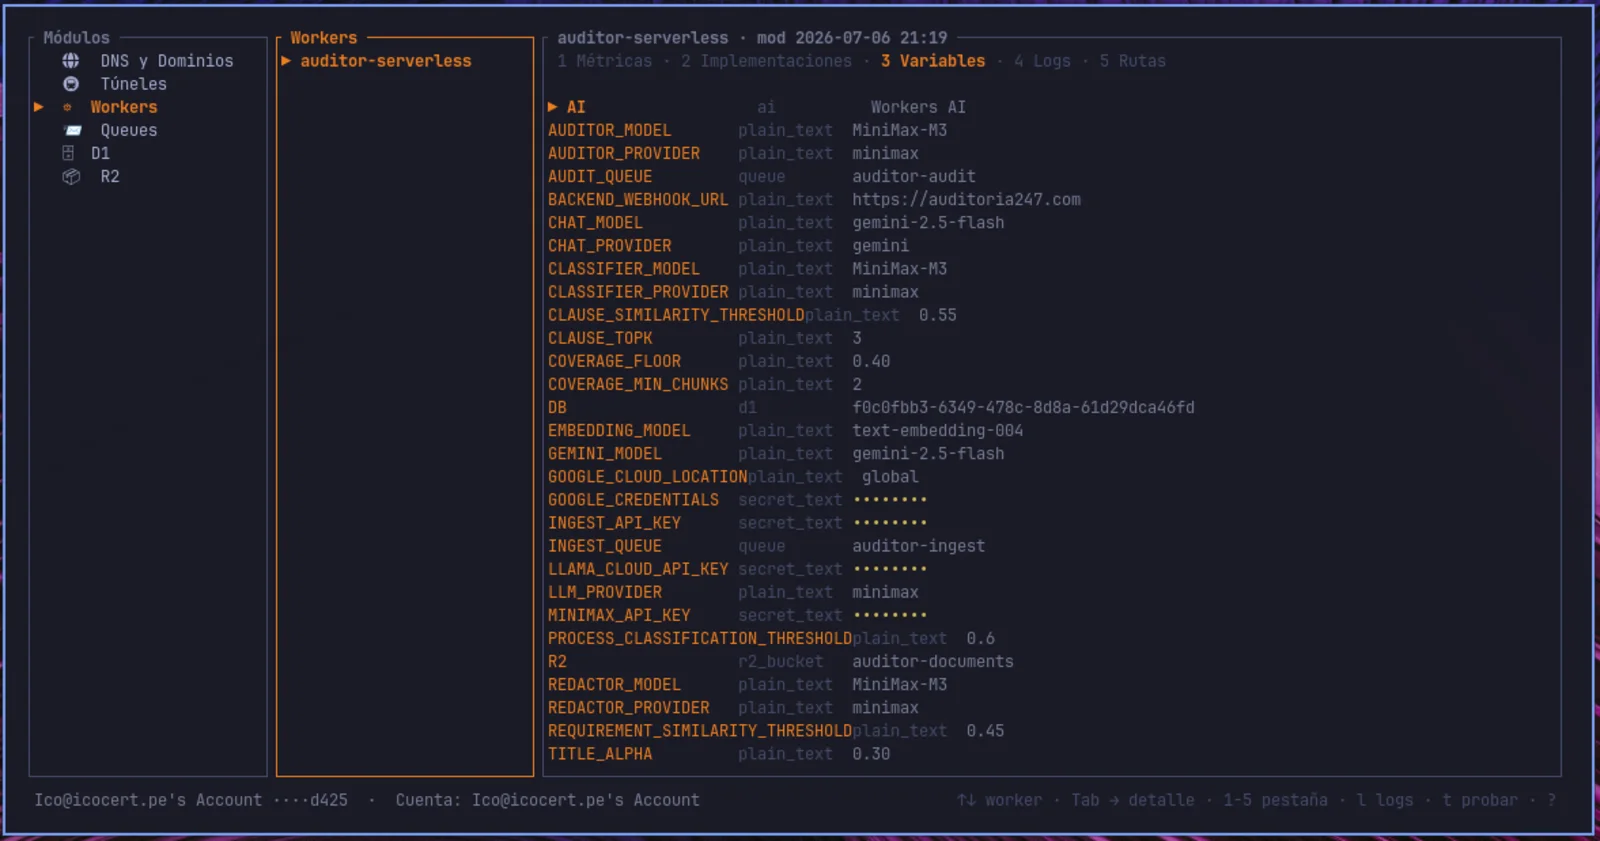This screenshot has width=1600, height=841.
Task: Click the D1 database icon
Action: click(68, 153)
